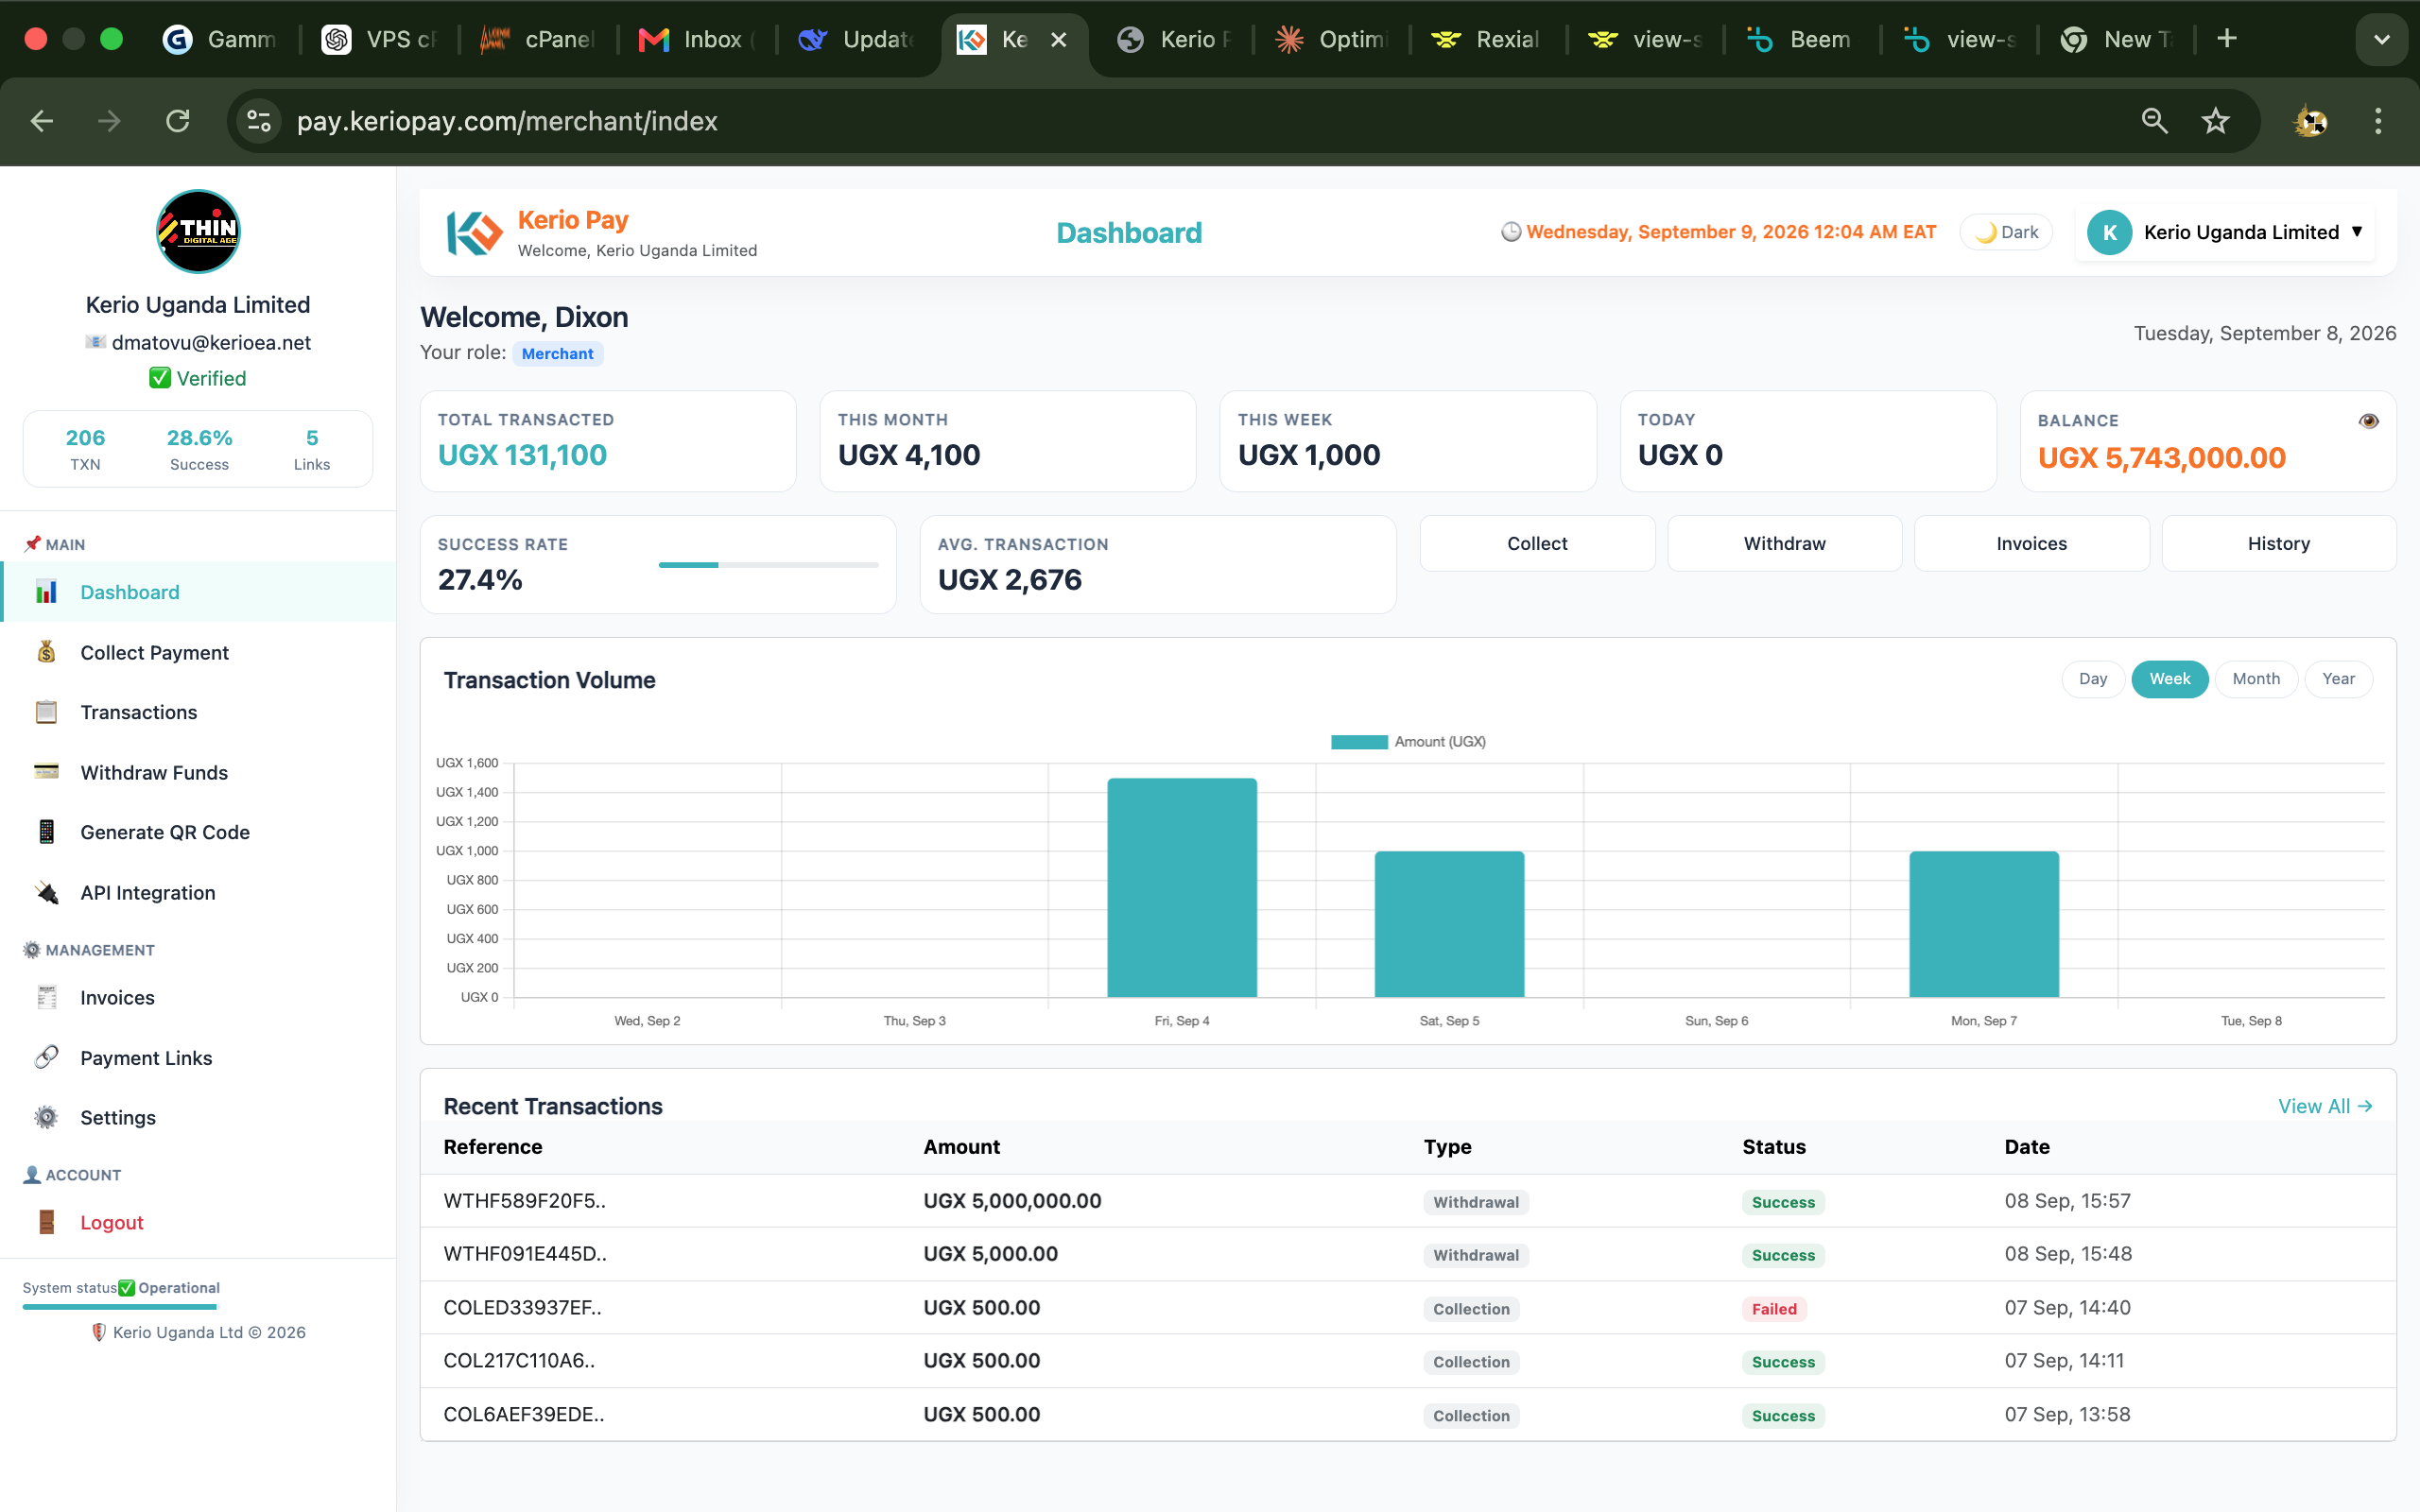The image size is (2420, 1512).
Task: Click the Invoices quick action button
Action: [x=2031, y=543]
